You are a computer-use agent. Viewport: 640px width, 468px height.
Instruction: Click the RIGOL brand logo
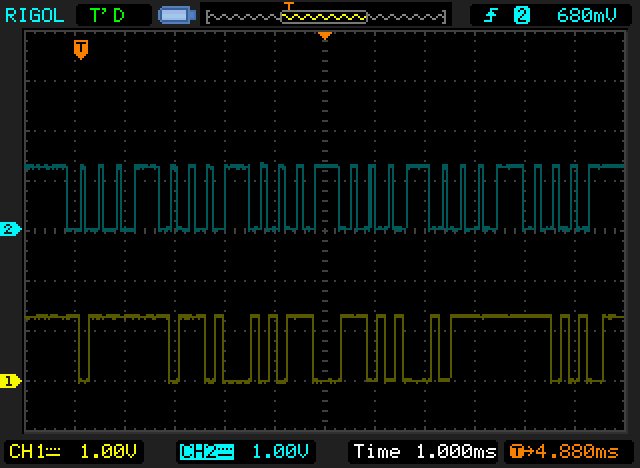click(x=34, y=16)
